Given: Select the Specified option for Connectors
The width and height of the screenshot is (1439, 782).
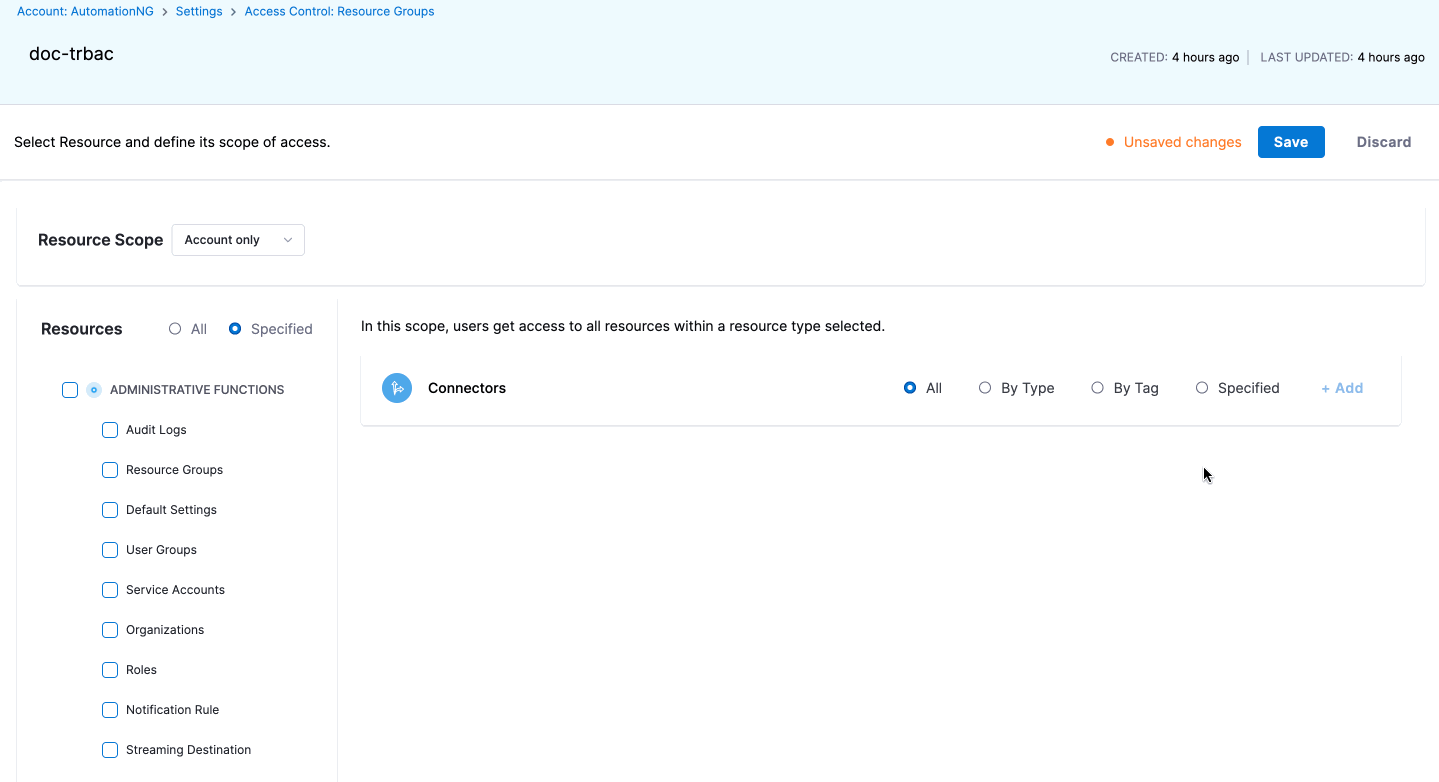Looking at the screenshot, I should pos(1202,388).
